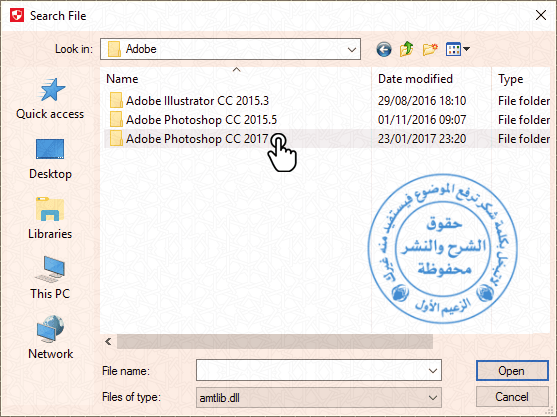Select Desktop in places sidebar

(50, 159)
